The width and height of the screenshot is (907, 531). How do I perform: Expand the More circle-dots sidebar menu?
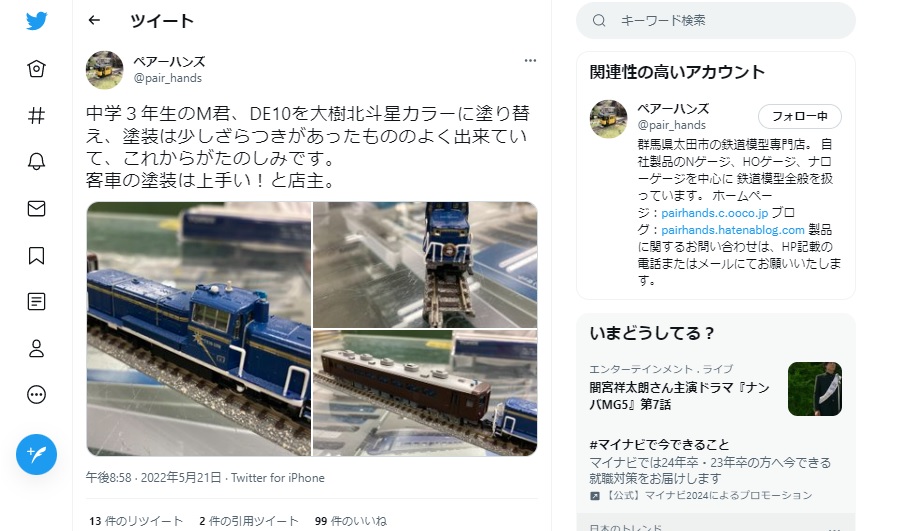click(36, 394)
